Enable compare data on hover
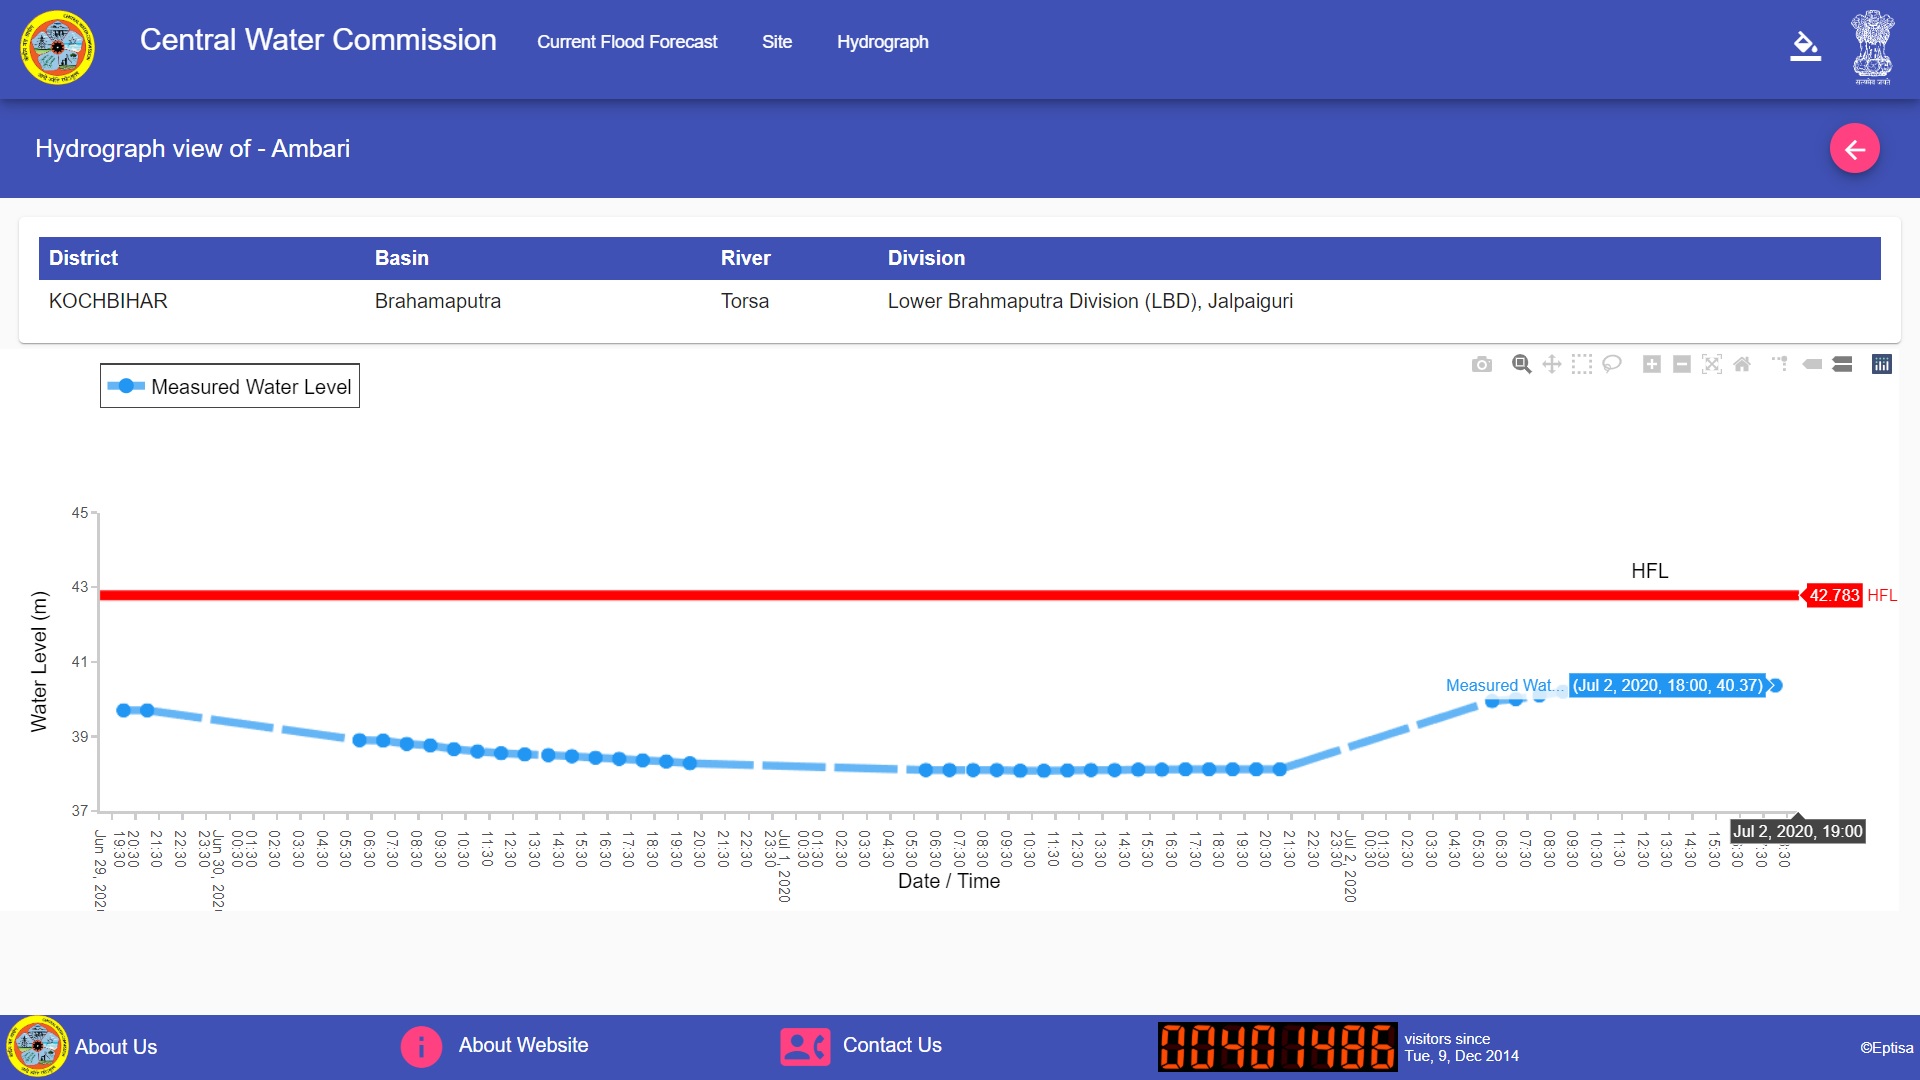The height and width of the screenshot is (1080, 1920). pyautogui.click(x=1842, y=365)
